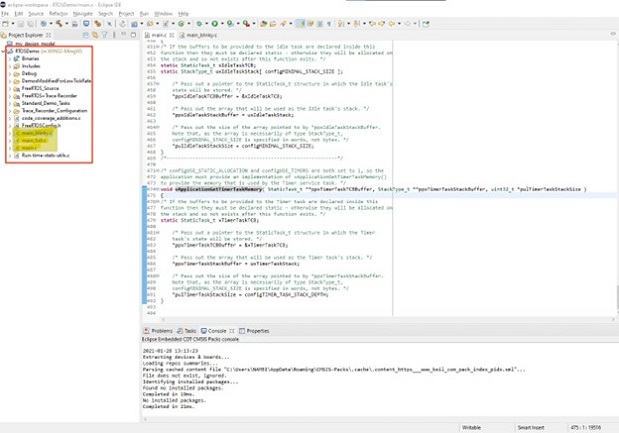Select main_full.c in Project Explorer
This screenshot has width=619, height=433.
coord(34,141)
